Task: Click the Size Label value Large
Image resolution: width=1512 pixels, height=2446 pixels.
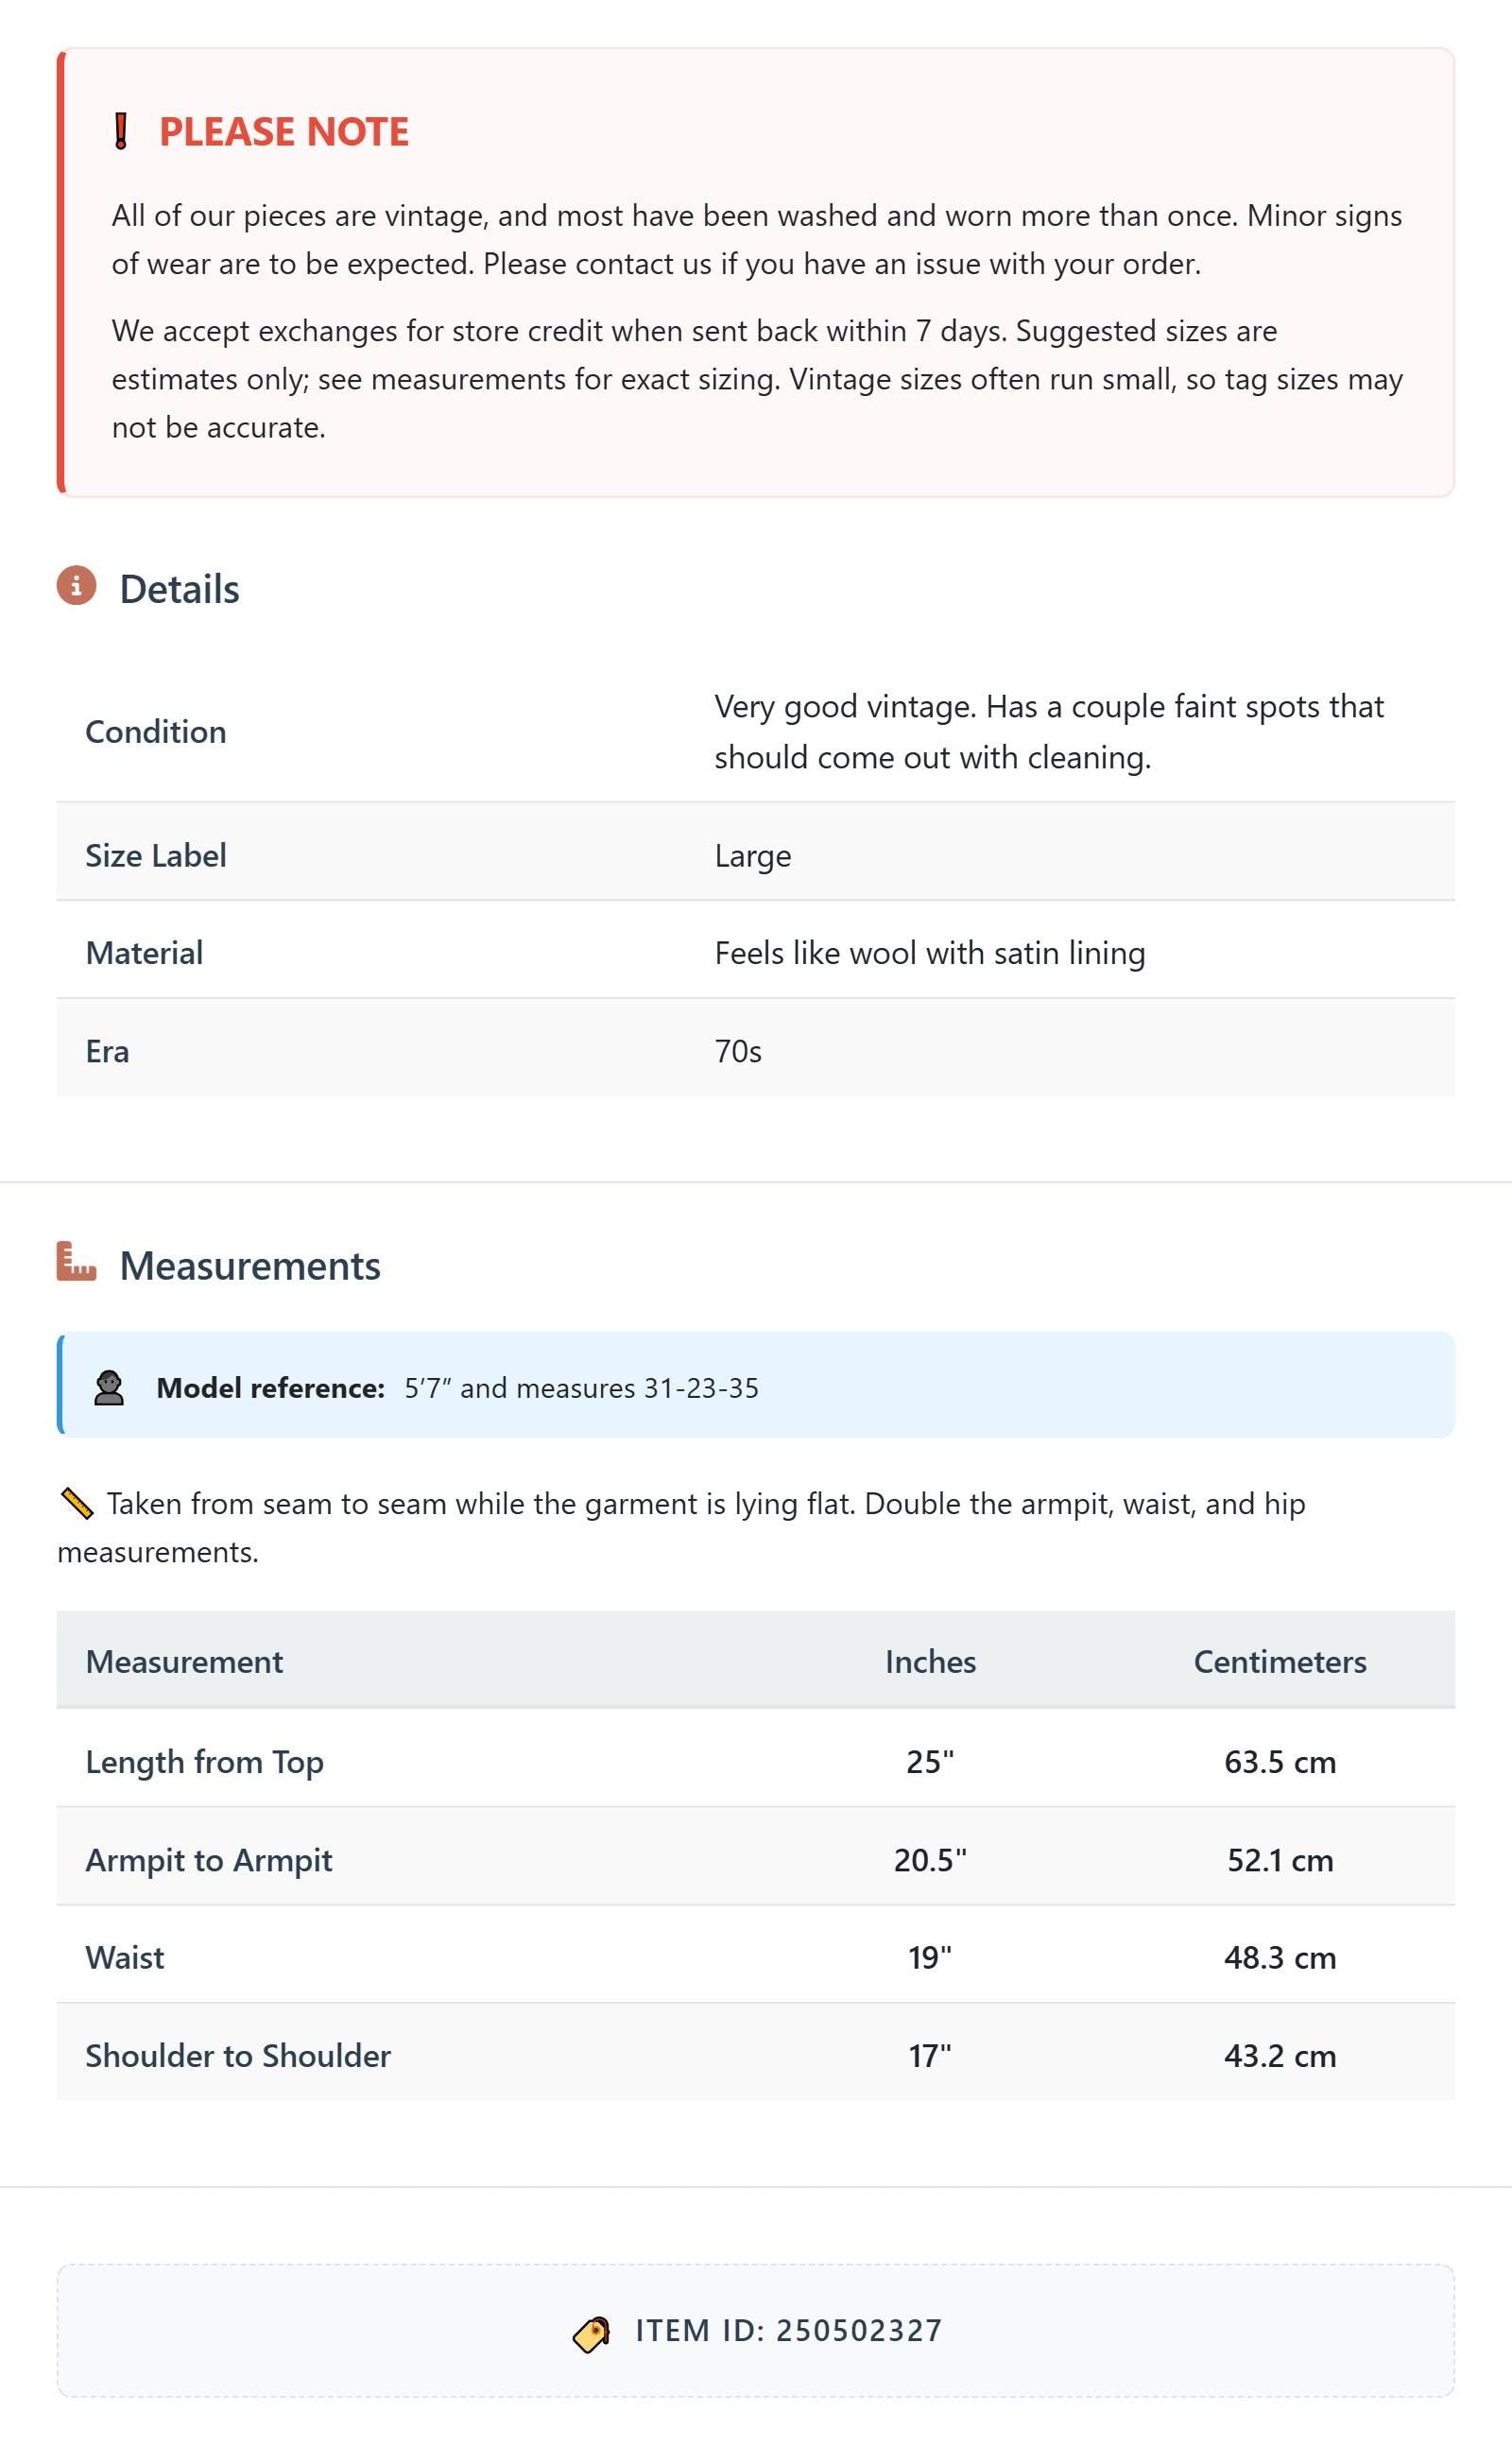Action: (753, 856)
